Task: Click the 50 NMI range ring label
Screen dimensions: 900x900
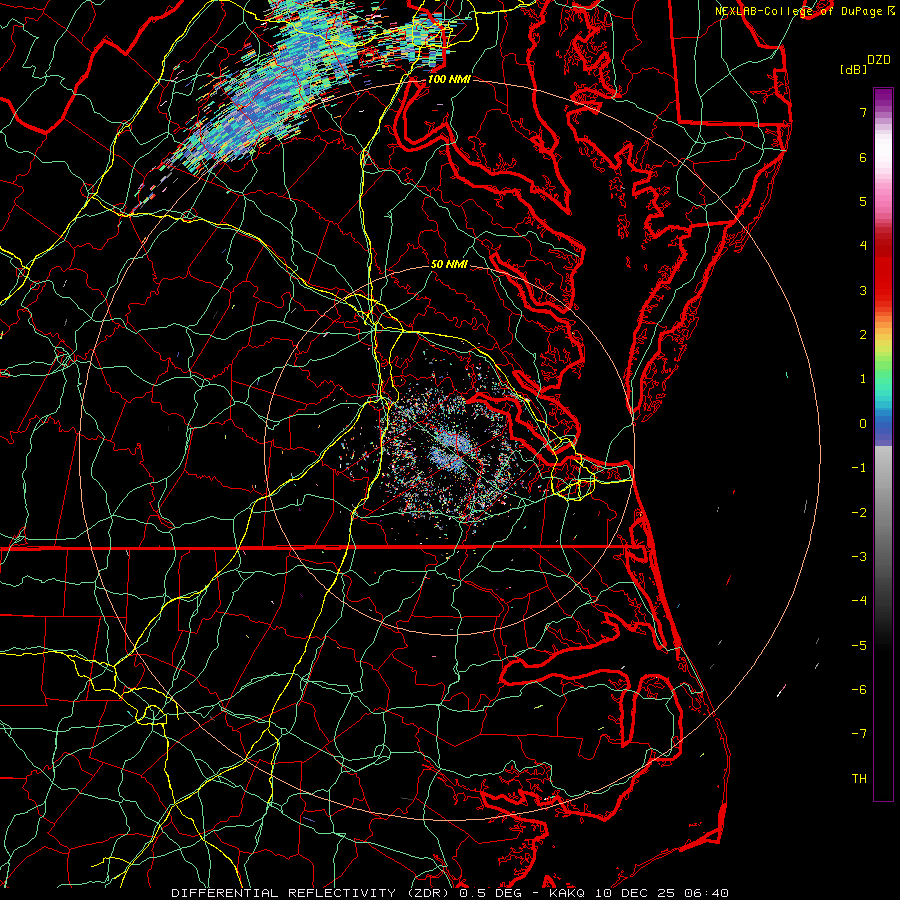Action: tap(449, 264)
